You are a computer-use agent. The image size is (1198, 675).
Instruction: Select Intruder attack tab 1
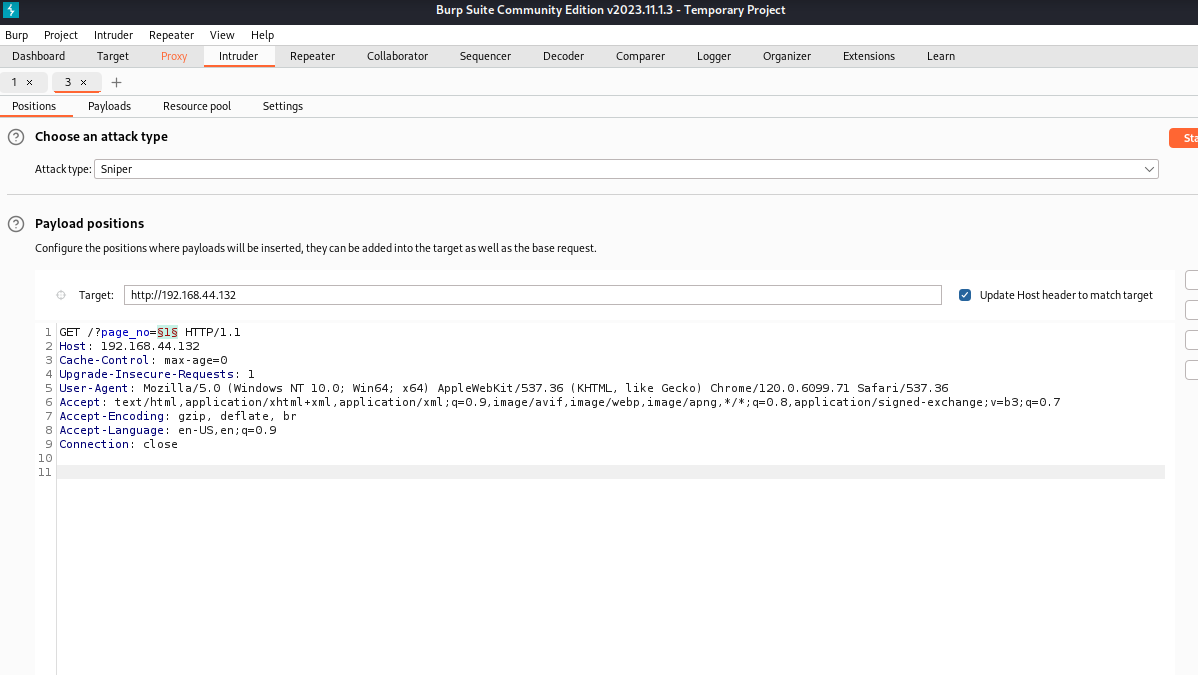tap(14, 83)
